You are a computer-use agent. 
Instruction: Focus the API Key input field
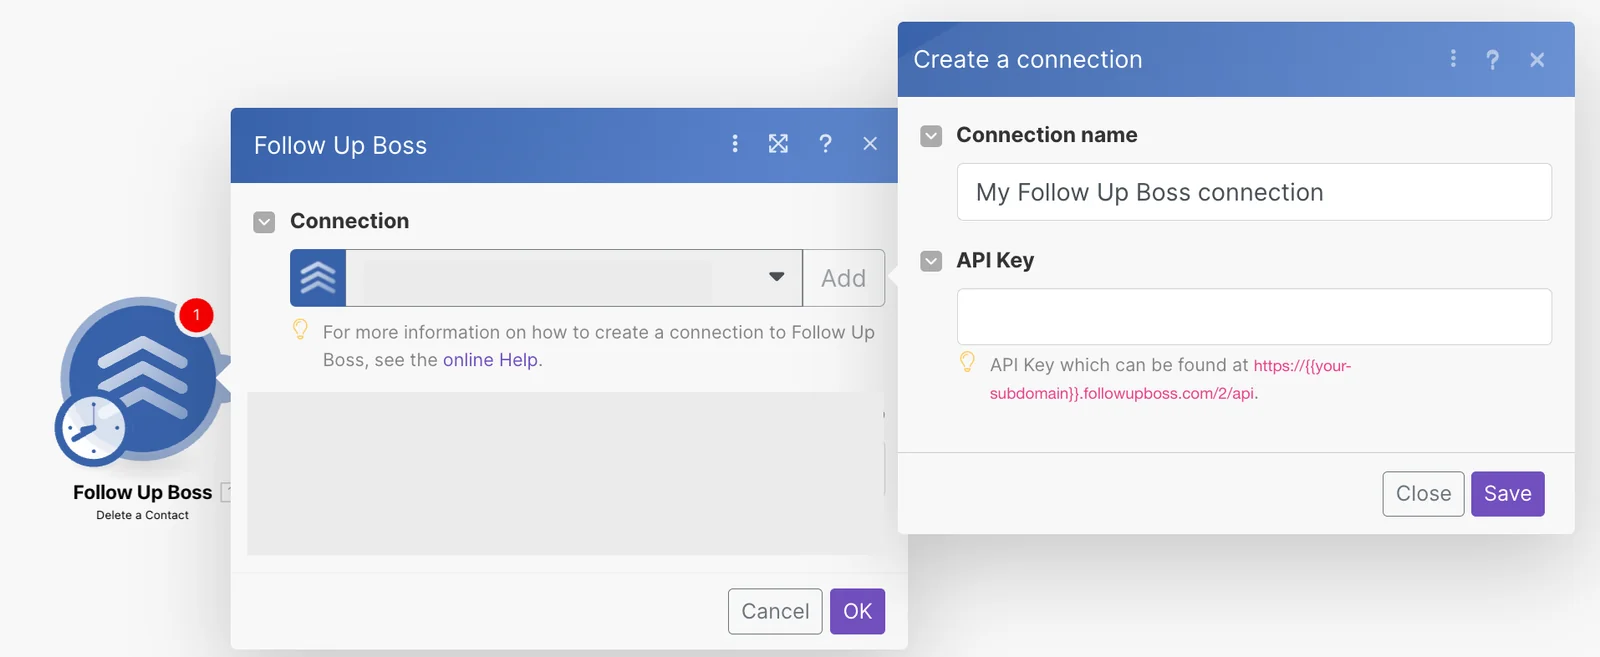pos(1254,317)
